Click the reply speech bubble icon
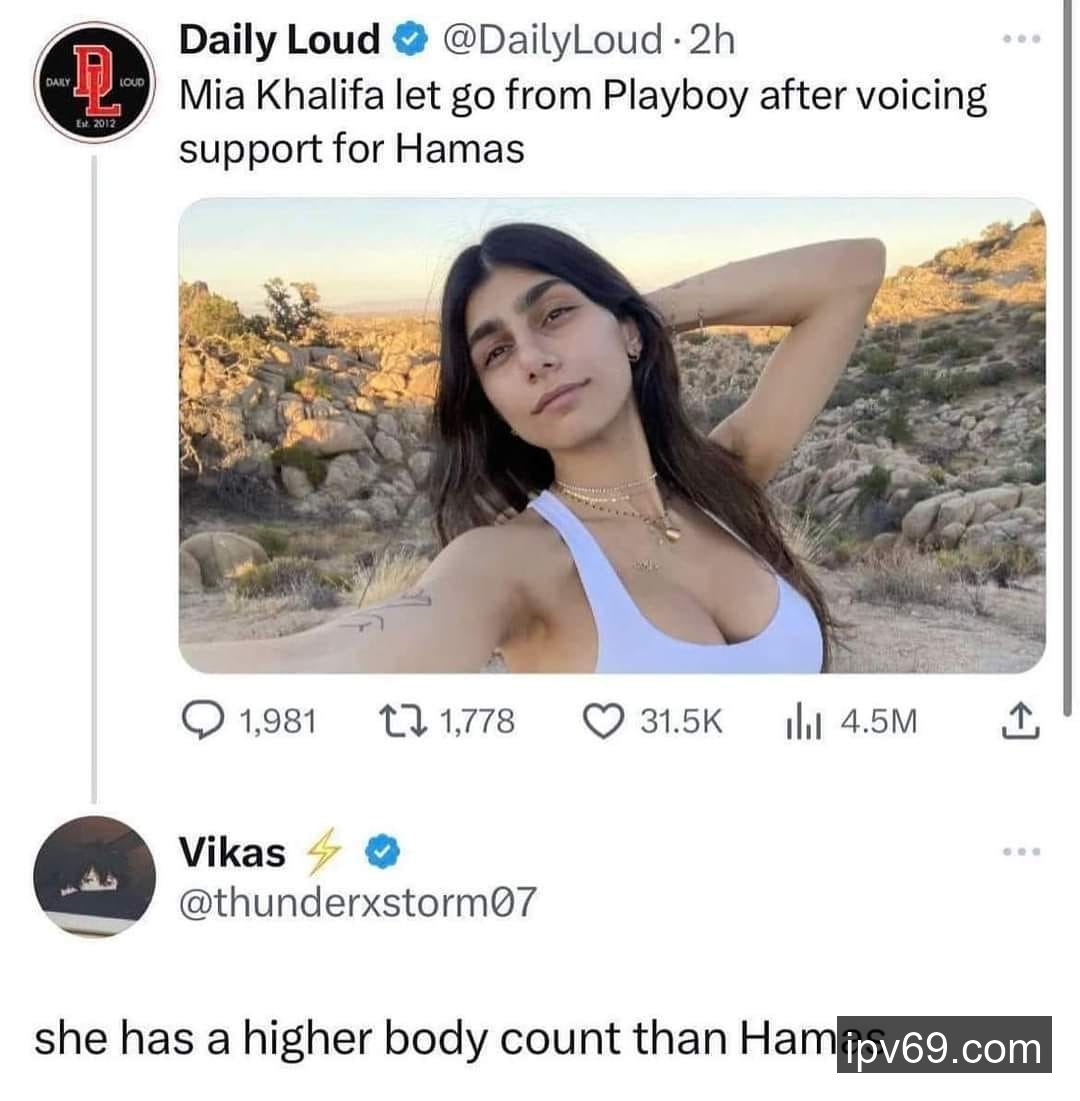 coord(203,721)
